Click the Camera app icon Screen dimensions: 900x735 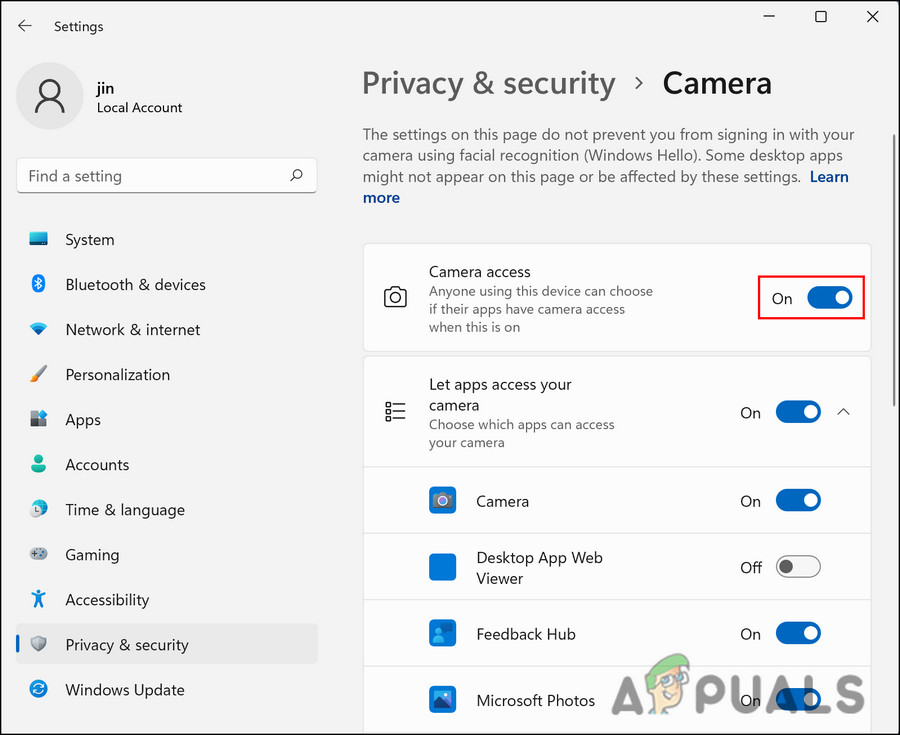(442, 501)
